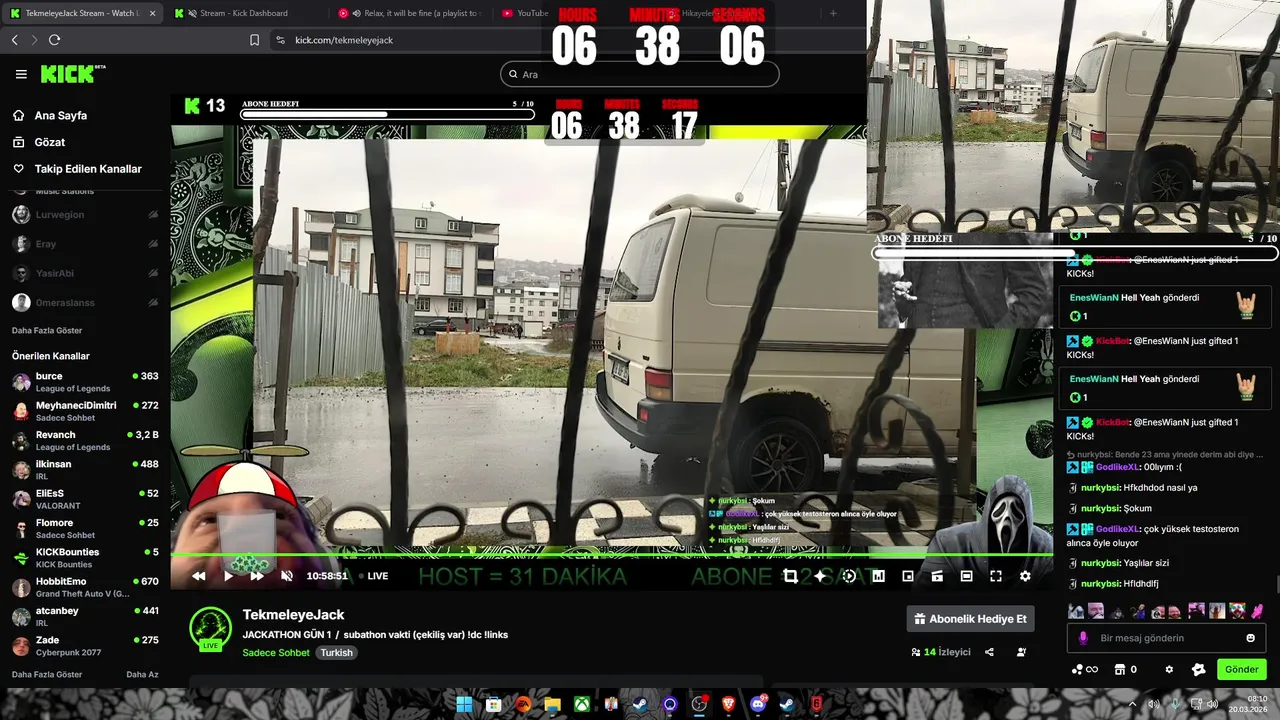Click the sparkle icon in the player controls
Image resolution: width=1280 pixels, height=720 pixels.
click(x=820, y=576)
